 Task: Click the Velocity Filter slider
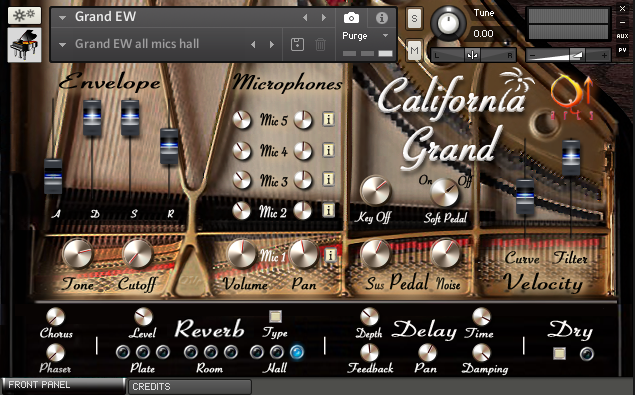[571, 158]
